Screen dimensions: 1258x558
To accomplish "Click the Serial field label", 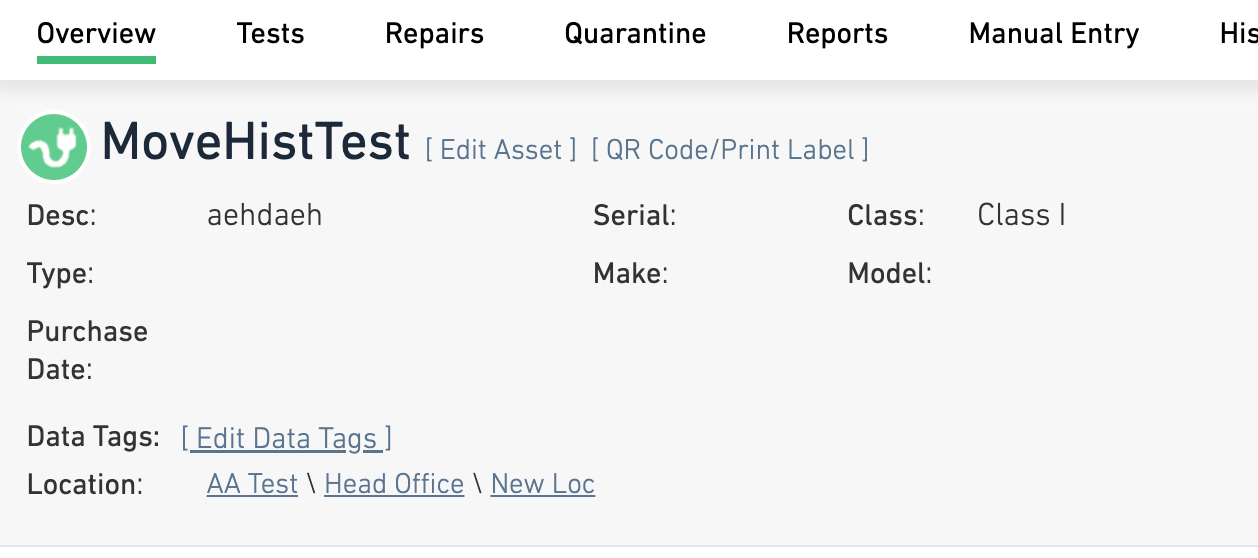I will click(635, 215).
